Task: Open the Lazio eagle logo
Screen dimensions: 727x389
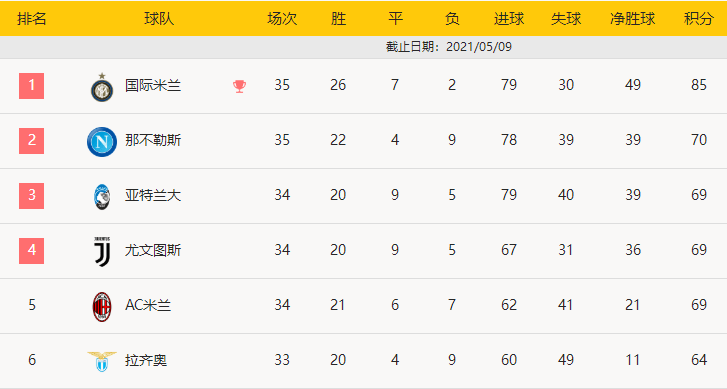Action: 102,361
